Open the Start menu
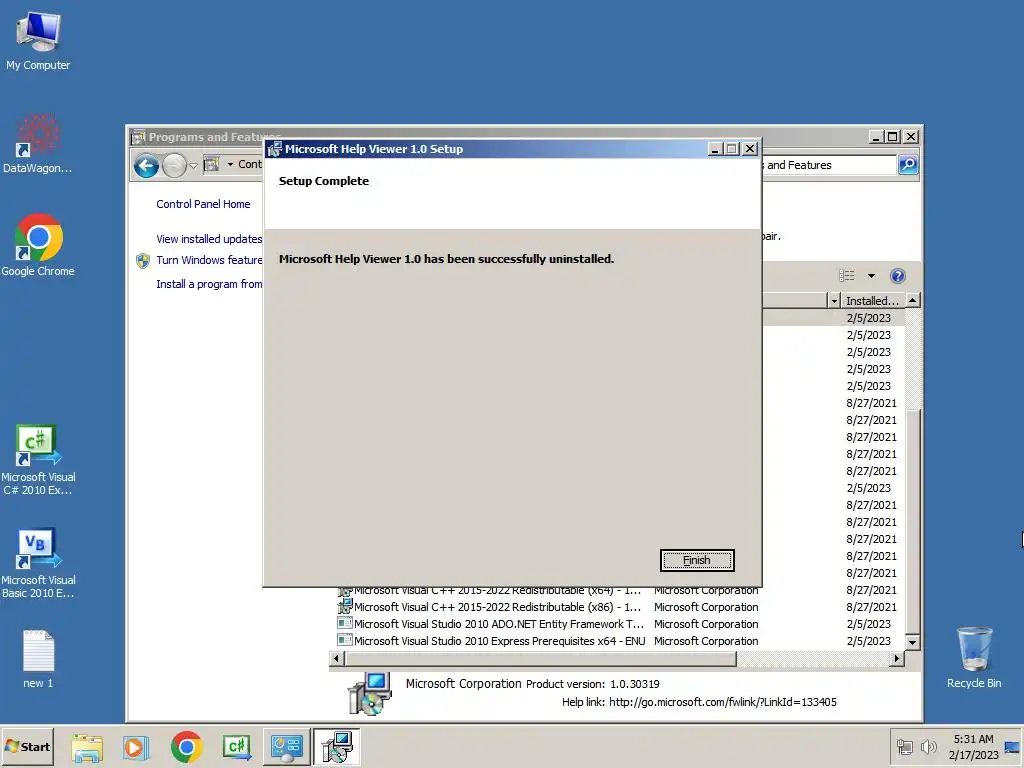Image resolution: width=1024 pixels, height=768 pixels. 27,746
